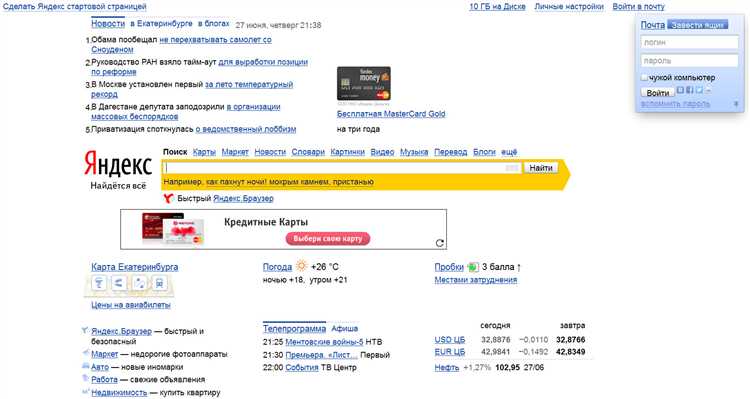Expand the ещё services menu above search
The width and height of the screenshot is (750, 399).
(x=509, y=152)
